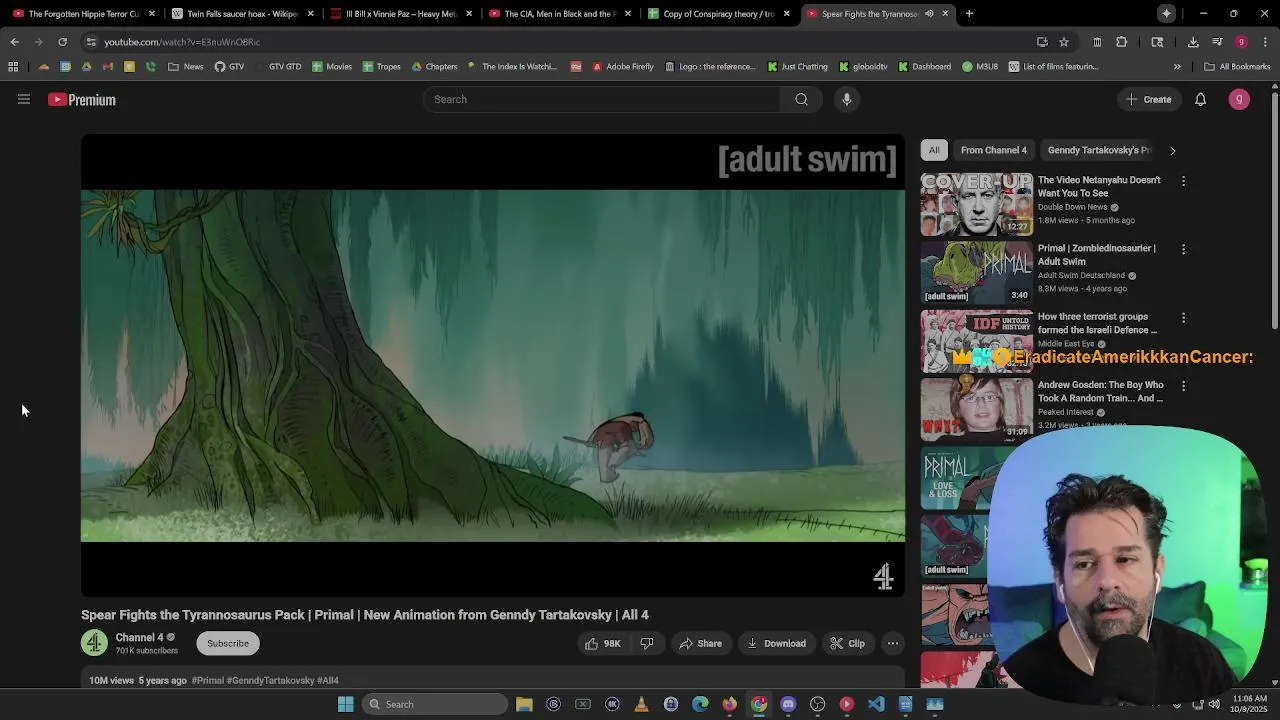
Task: Open options for Primal Zombiedinosaurier suggestion
Action: point(1183,249)
